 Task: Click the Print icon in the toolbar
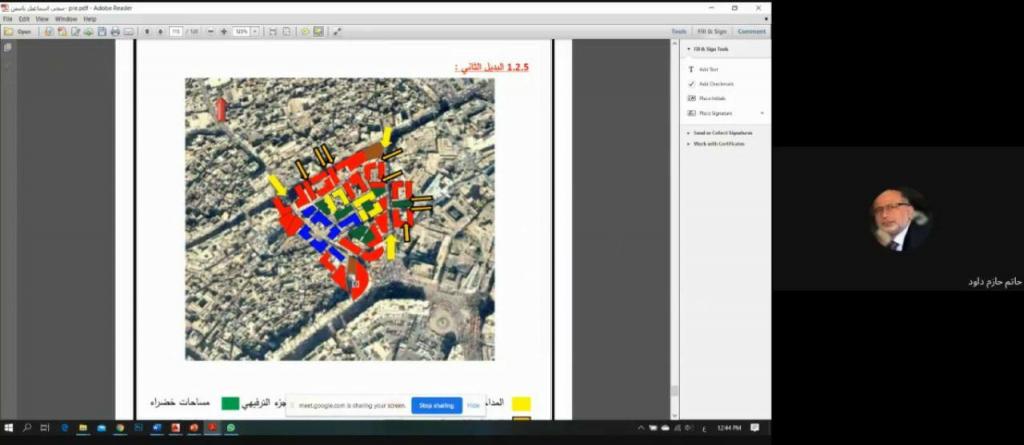(x=115, y=32)
